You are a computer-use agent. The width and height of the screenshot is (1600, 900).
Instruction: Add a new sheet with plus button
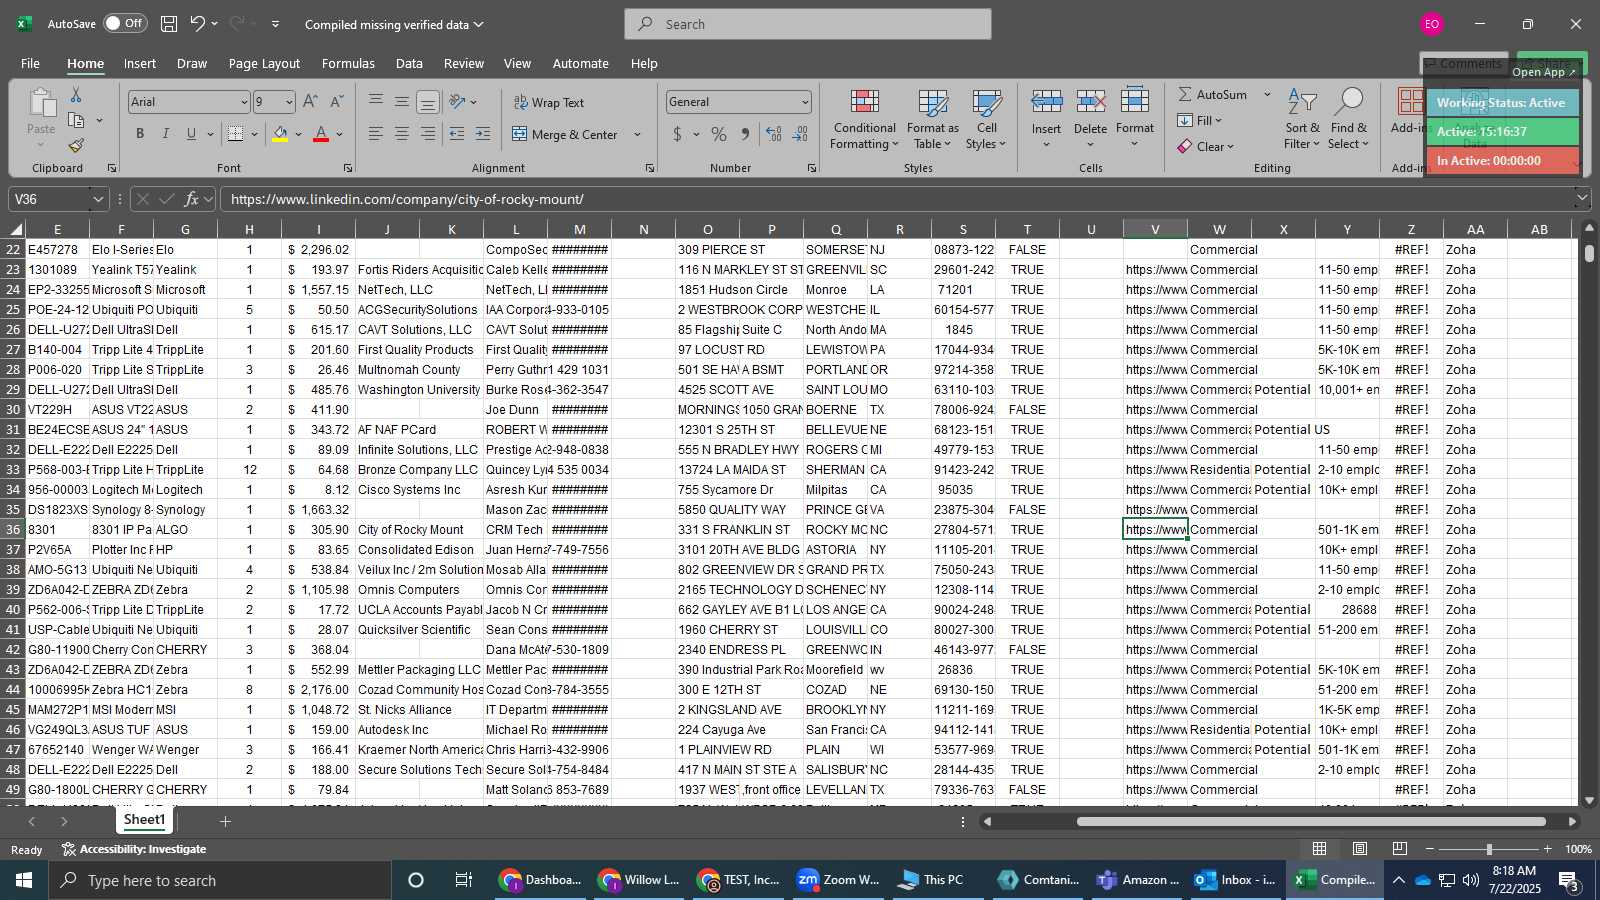click(225, 821)
